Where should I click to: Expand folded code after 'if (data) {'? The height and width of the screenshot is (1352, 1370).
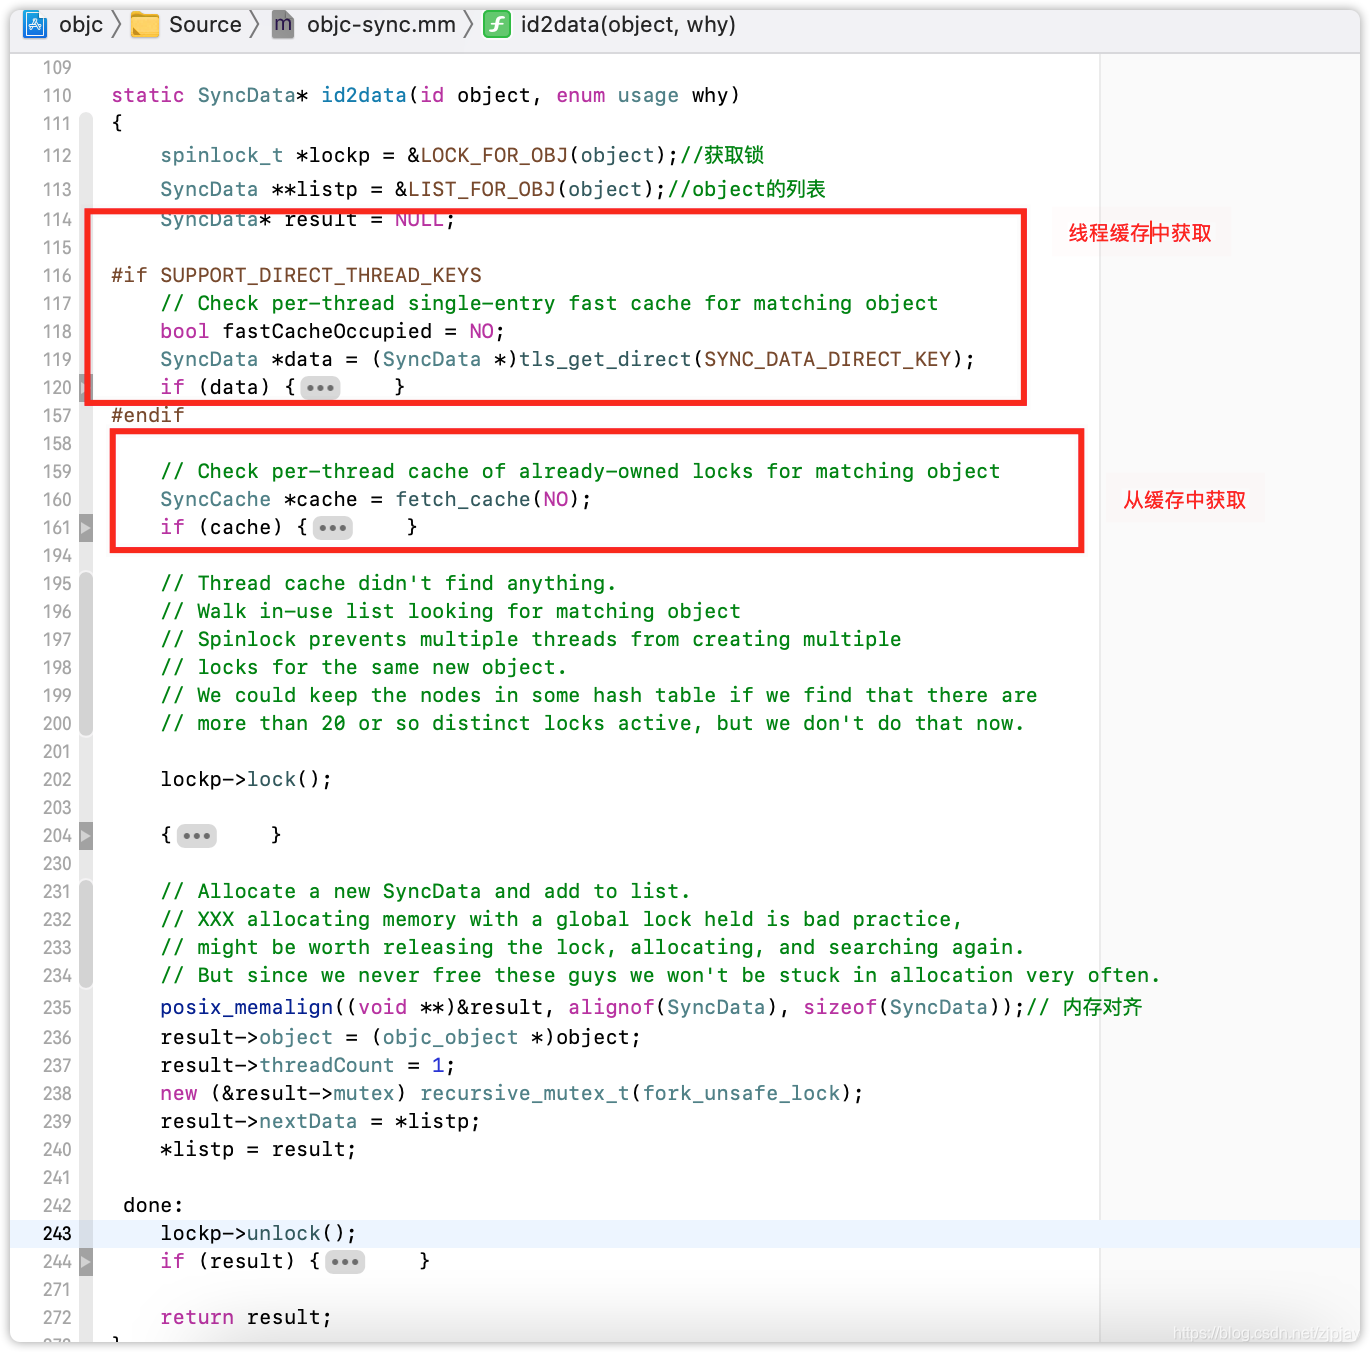[320, 387]
